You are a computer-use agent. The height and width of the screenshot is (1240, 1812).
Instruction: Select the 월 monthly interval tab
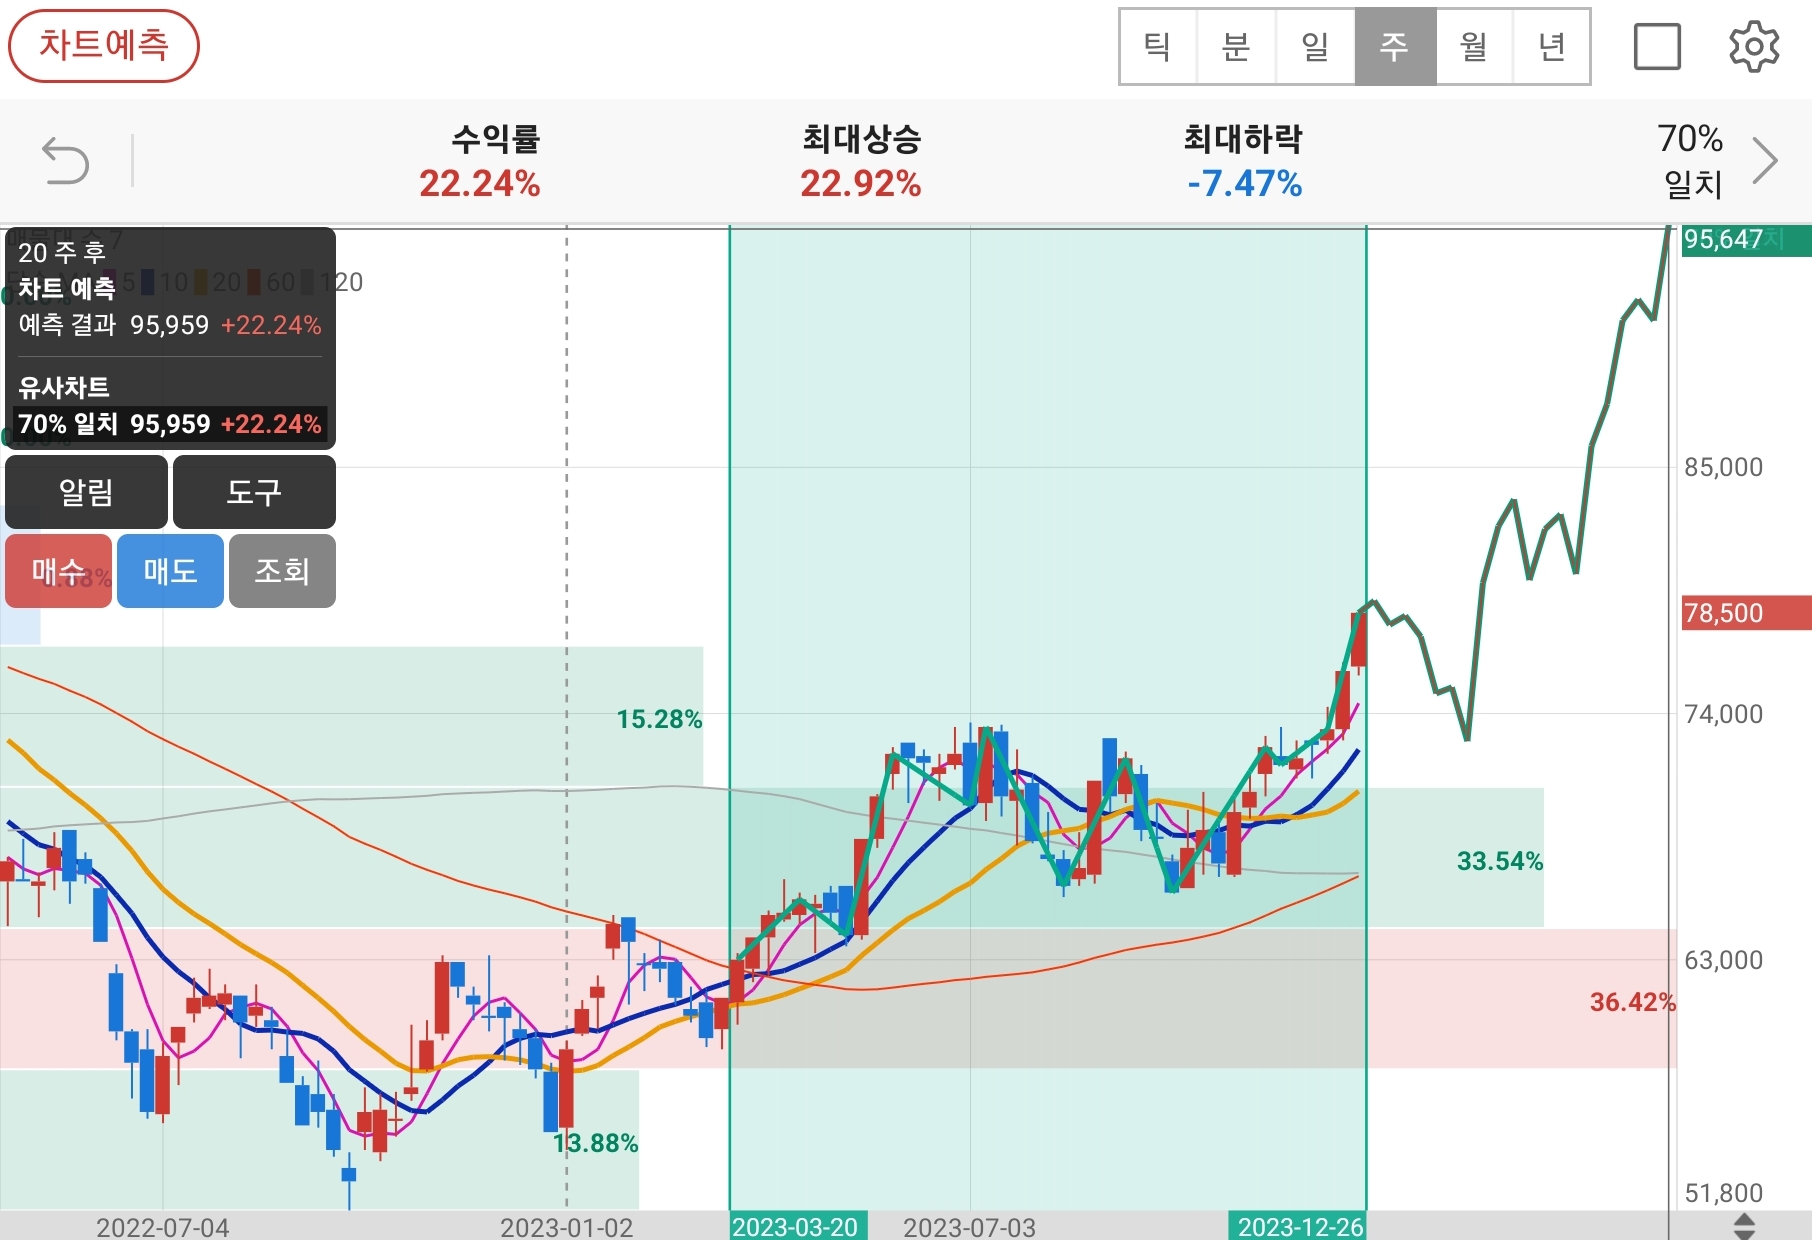[x=1474, y=47]
